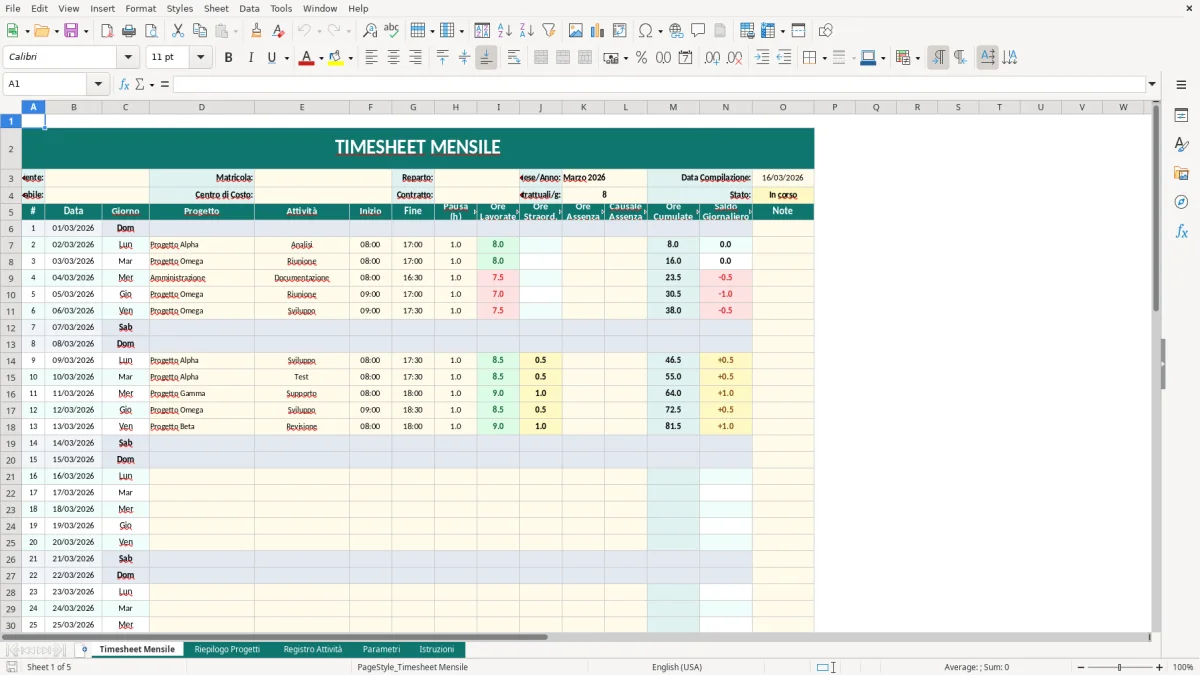Image resolution: width=1200 pixels, height=675 pixels.
Task: Insert image icon
Action: [576, 31]
